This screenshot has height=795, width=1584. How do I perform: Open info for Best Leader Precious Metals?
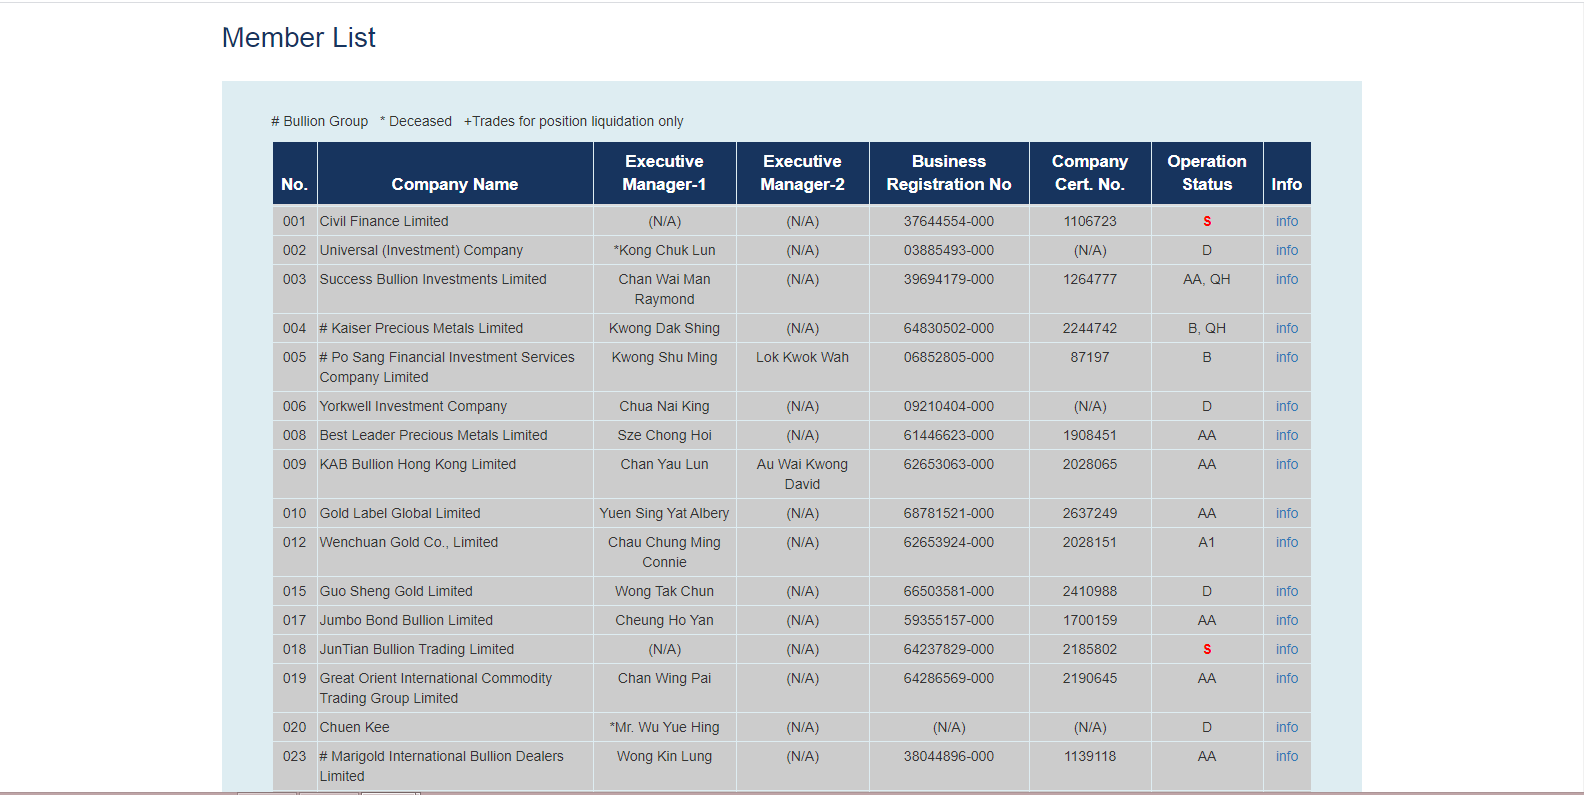pyautogui.click(x=1286, y=435)
